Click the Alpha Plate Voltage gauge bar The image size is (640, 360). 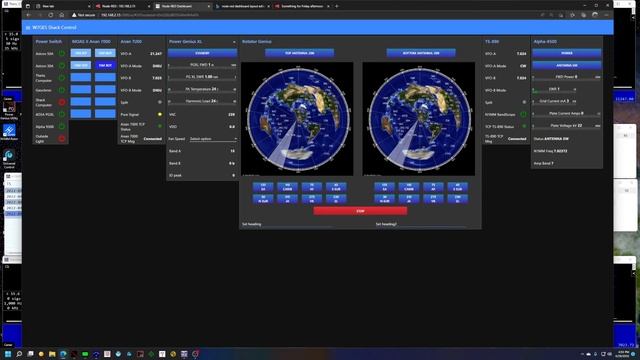[x=567, y=126]
